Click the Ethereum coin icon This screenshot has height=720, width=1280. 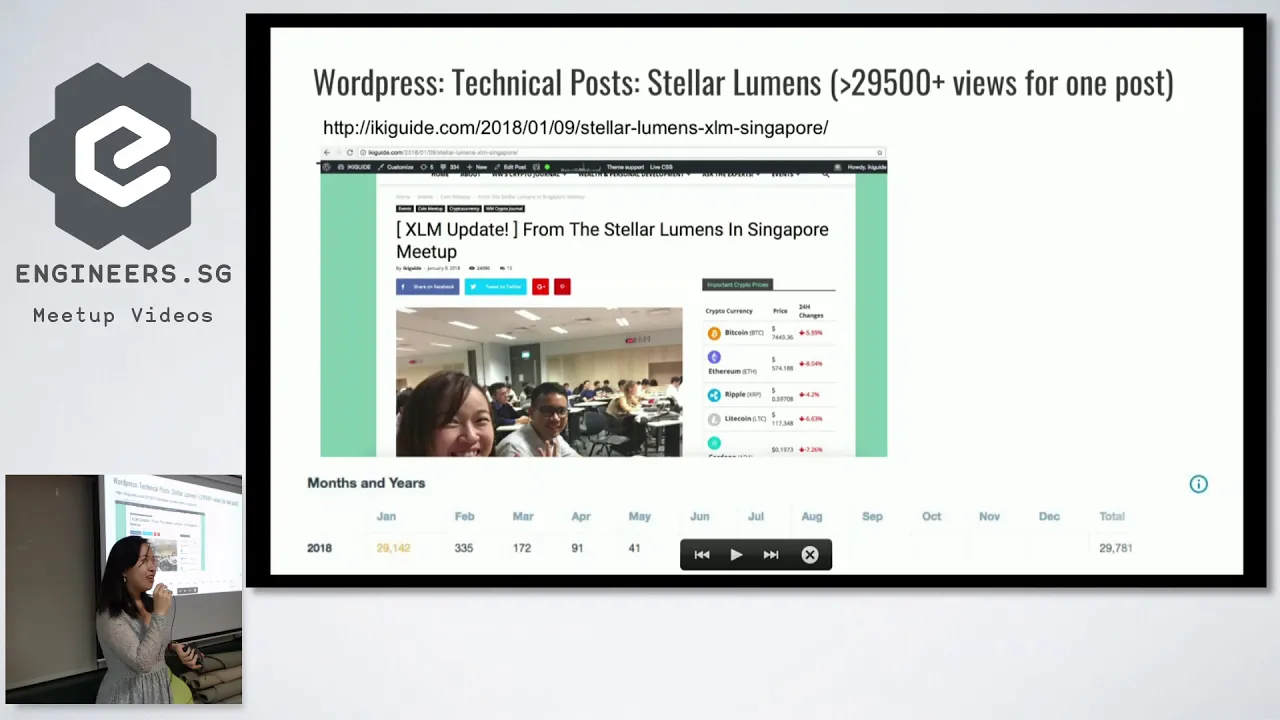point(714,357)
